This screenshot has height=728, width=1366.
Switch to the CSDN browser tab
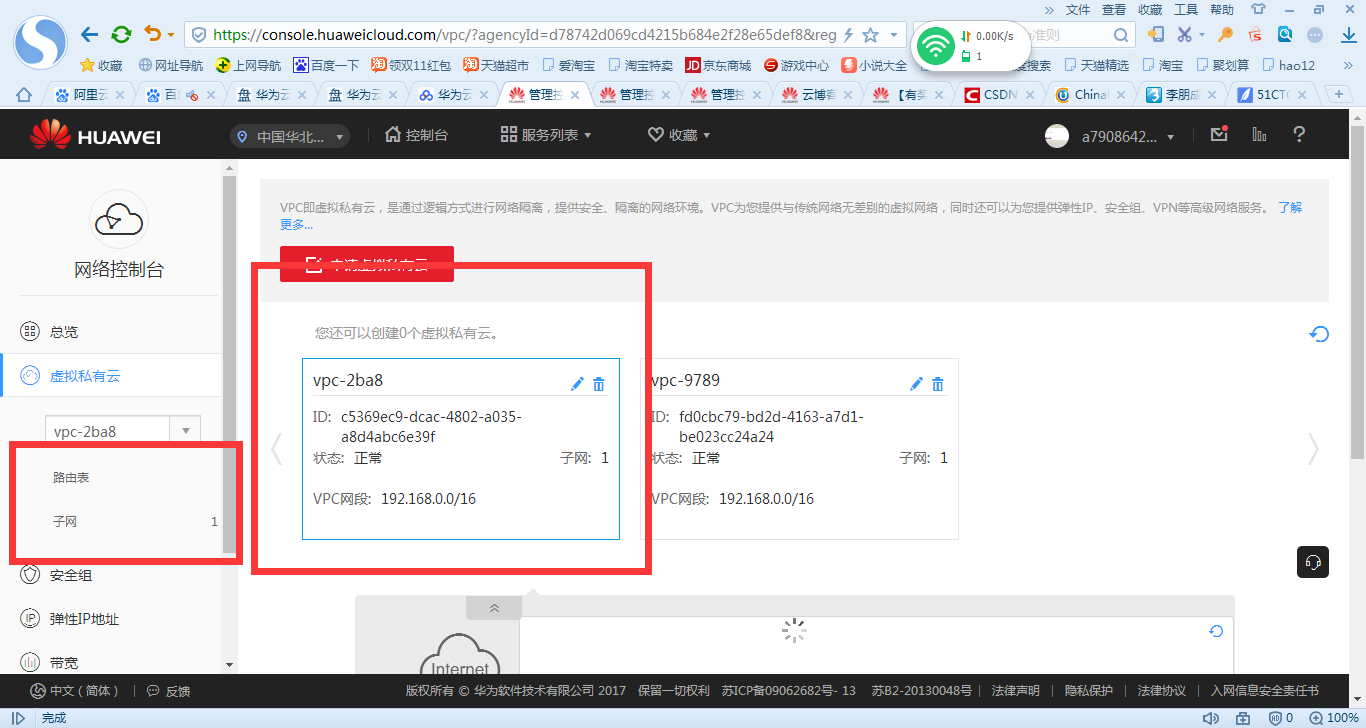(x=998, y=95)
